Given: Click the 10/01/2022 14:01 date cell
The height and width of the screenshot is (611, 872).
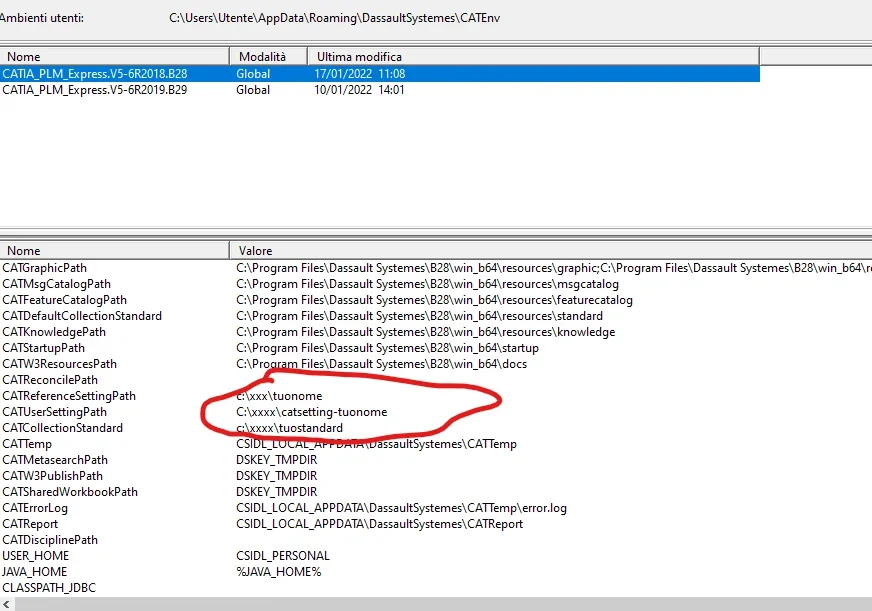Looking at the screenshot, I should click(x=359, y=90).
